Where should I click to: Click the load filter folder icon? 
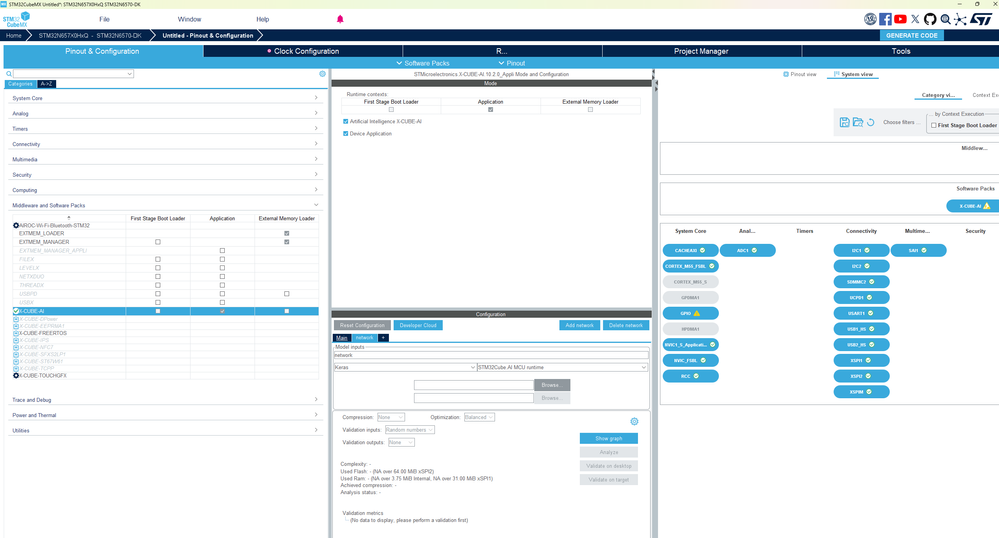(858, 122)
